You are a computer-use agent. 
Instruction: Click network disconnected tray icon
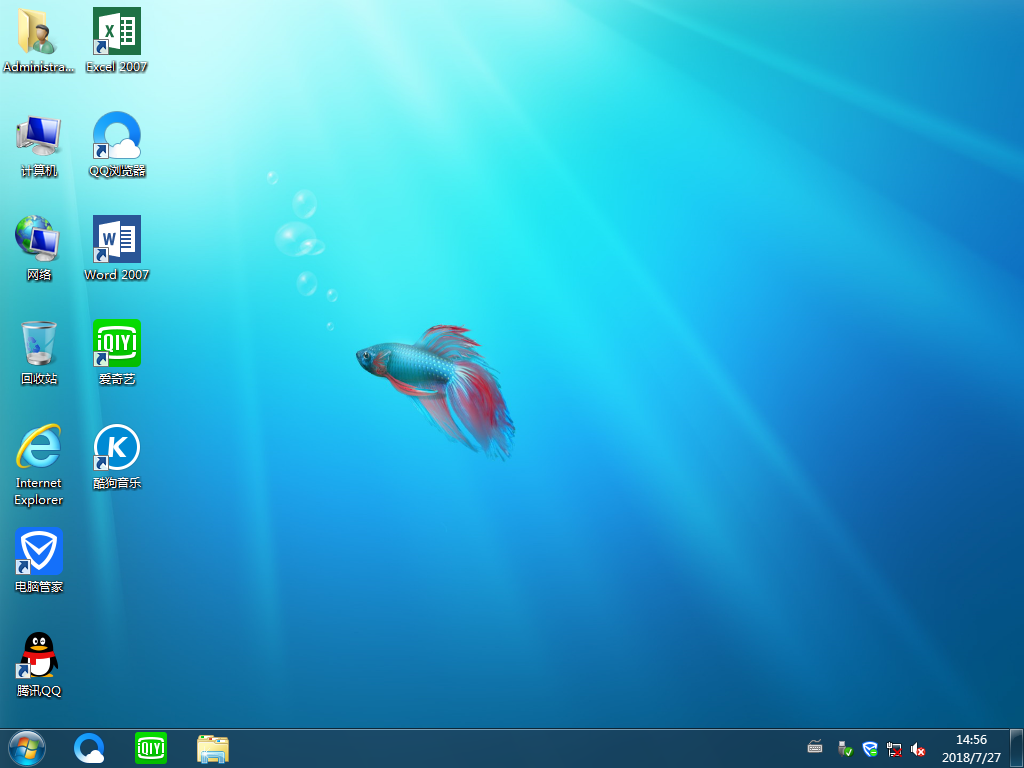(893, 749)
